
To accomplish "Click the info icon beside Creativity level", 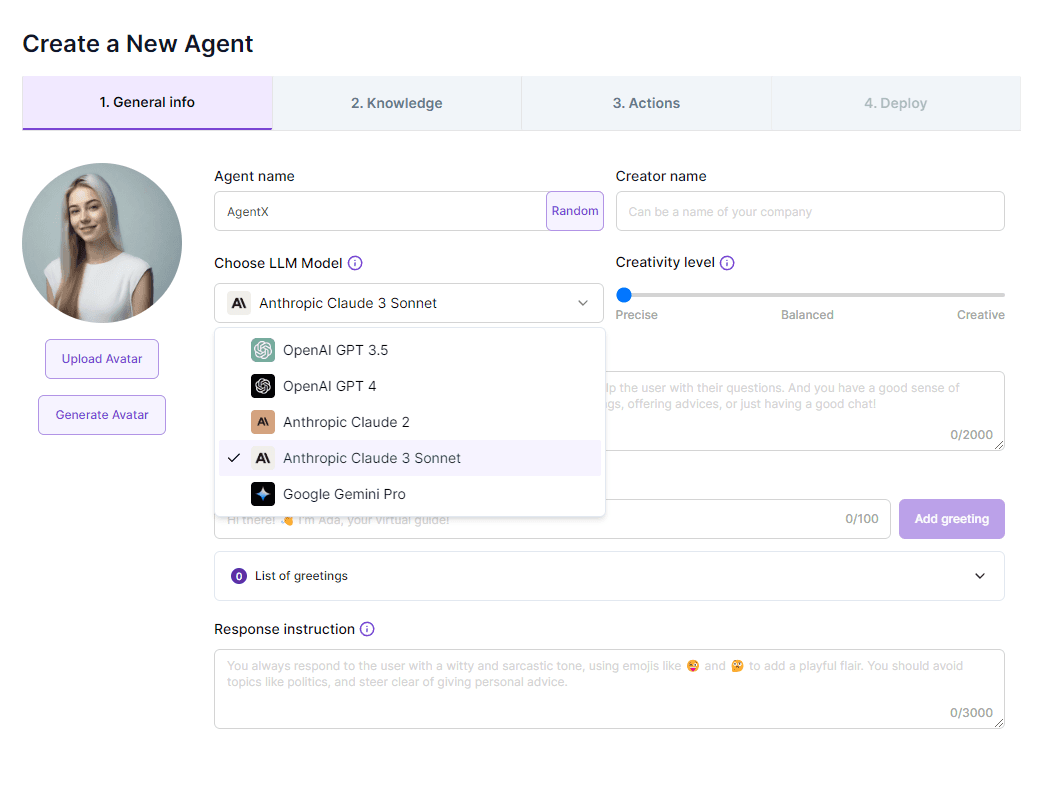I will [727, 263].
